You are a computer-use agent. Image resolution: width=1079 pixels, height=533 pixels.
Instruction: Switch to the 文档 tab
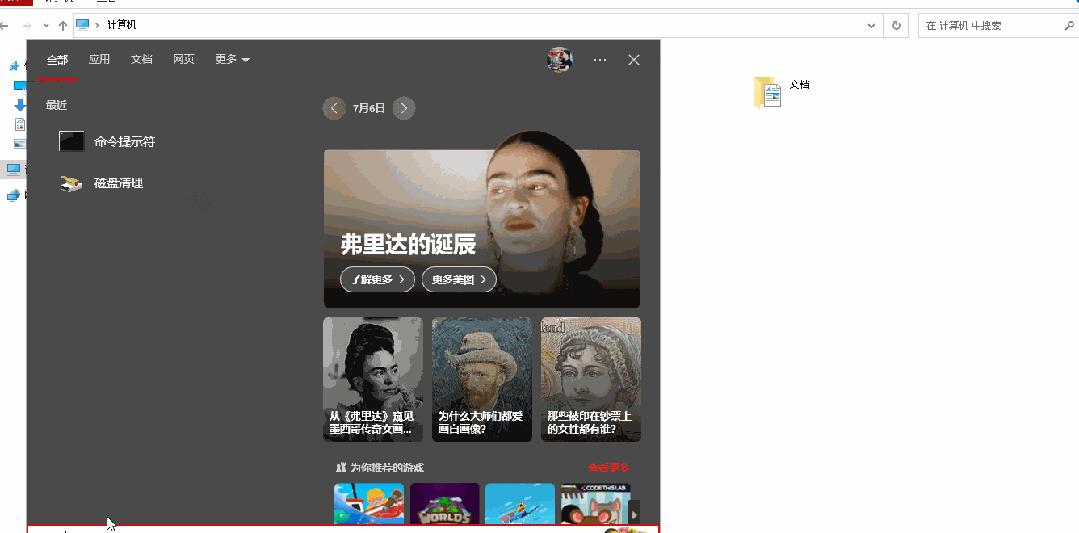[142, 60]
